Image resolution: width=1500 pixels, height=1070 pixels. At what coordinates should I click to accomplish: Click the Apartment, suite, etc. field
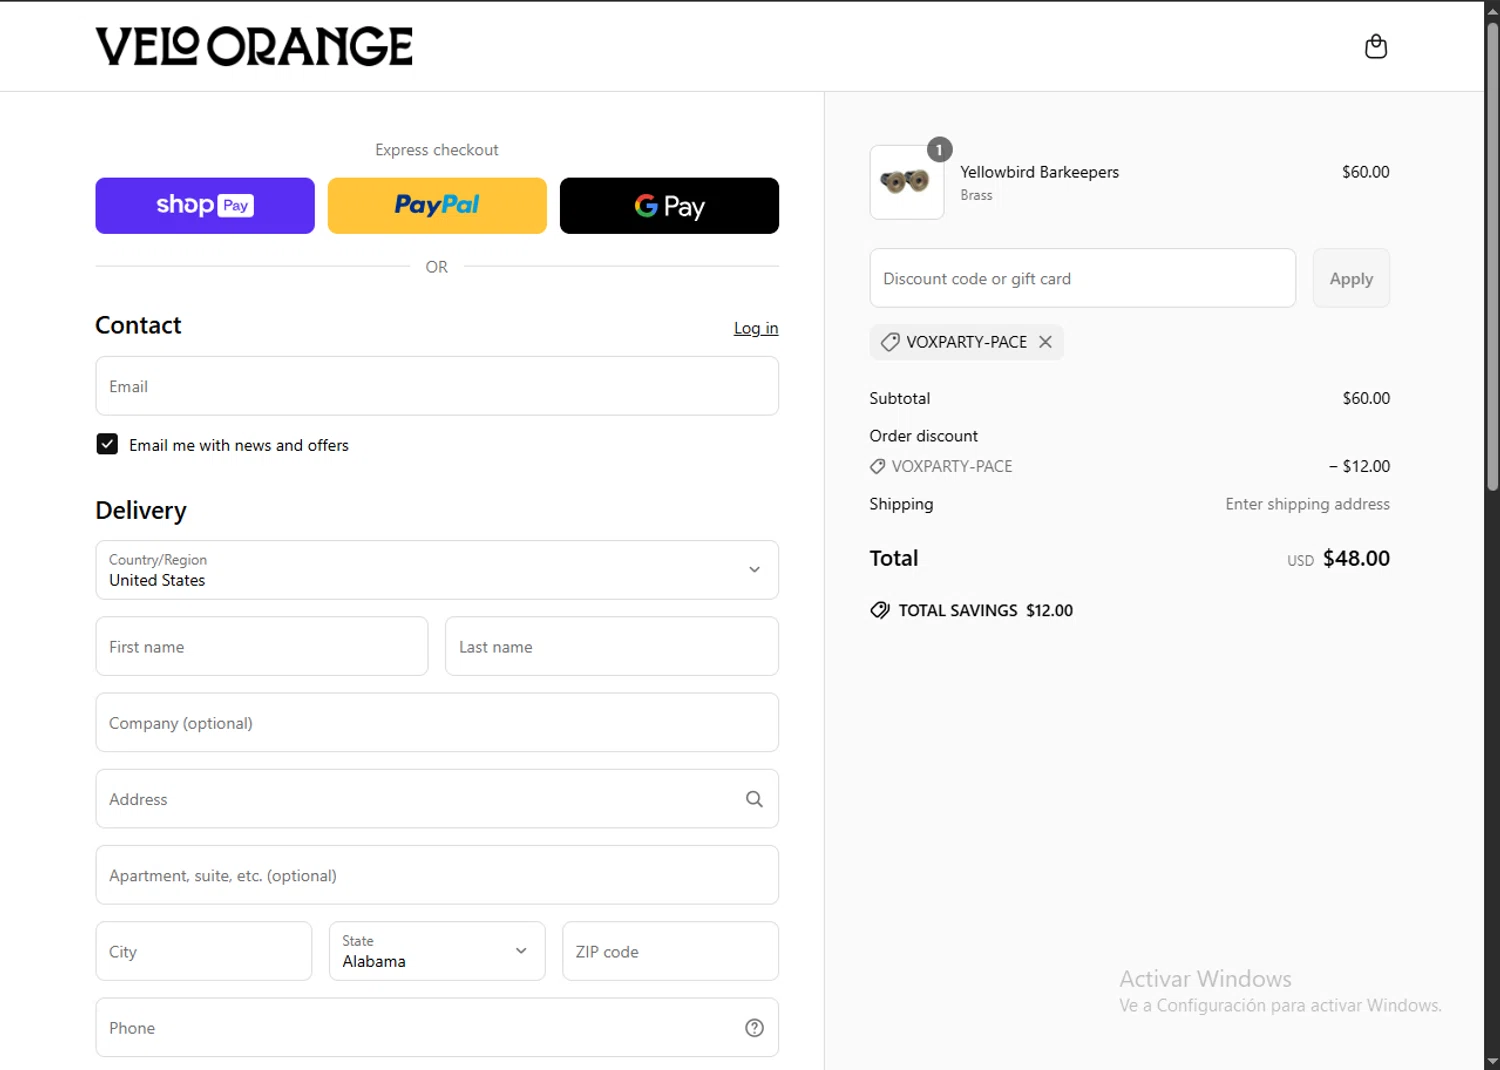(x=437, y=875)
